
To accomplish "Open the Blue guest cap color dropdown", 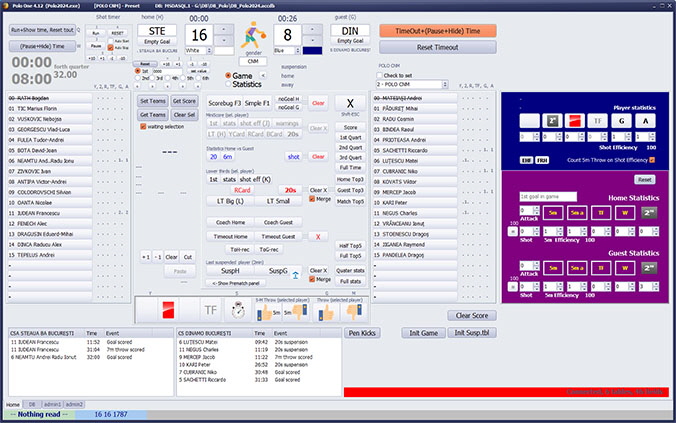I will pos(297,50).
